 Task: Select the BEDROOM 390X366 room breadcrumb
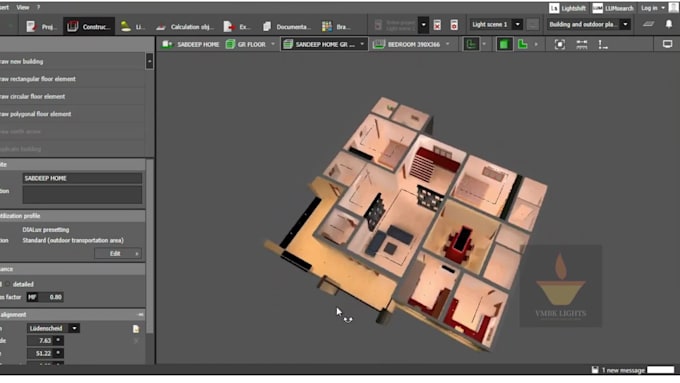pyautogui.click(x=407, y=44)
